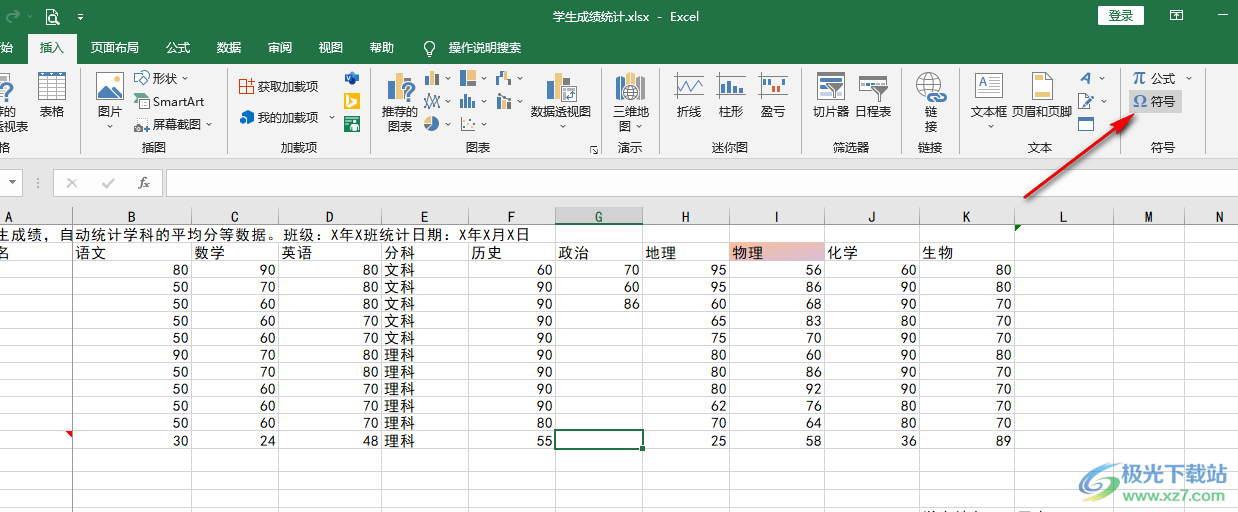Click the 登录 sign-in button
The image size is (1238, 512).
[x=1121, y=16]
